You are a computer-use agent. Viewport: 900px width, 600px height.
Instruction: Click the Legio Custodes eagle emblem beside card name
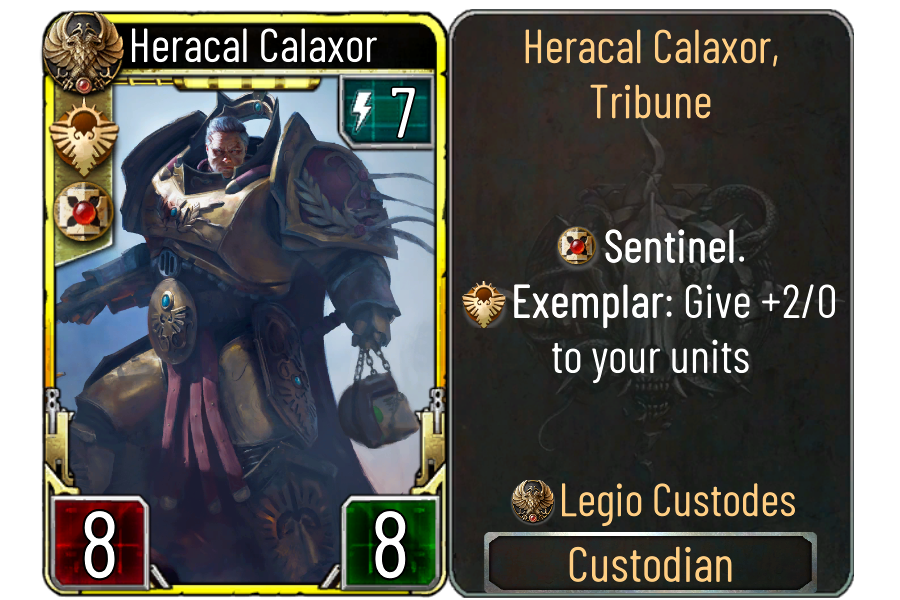click(x=84, y=53)
